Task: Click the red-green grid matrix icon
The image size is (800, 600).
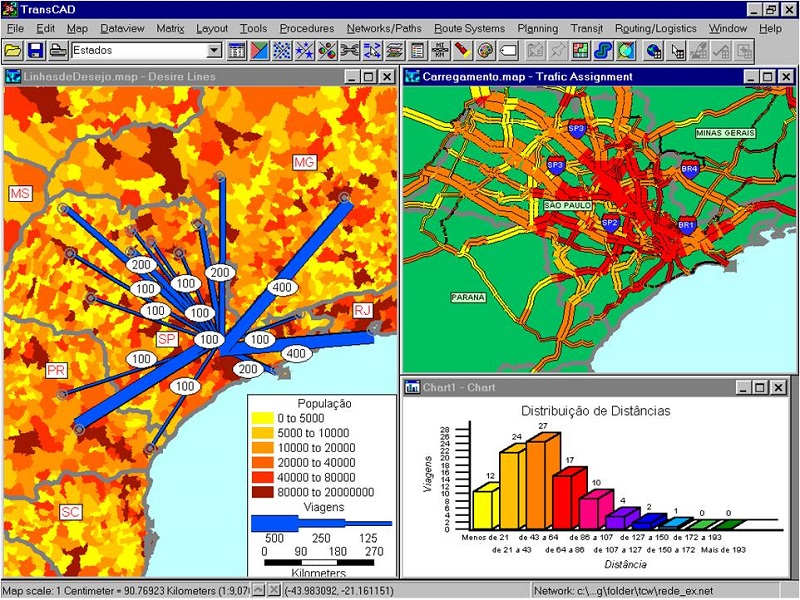Action: point(580,51)
